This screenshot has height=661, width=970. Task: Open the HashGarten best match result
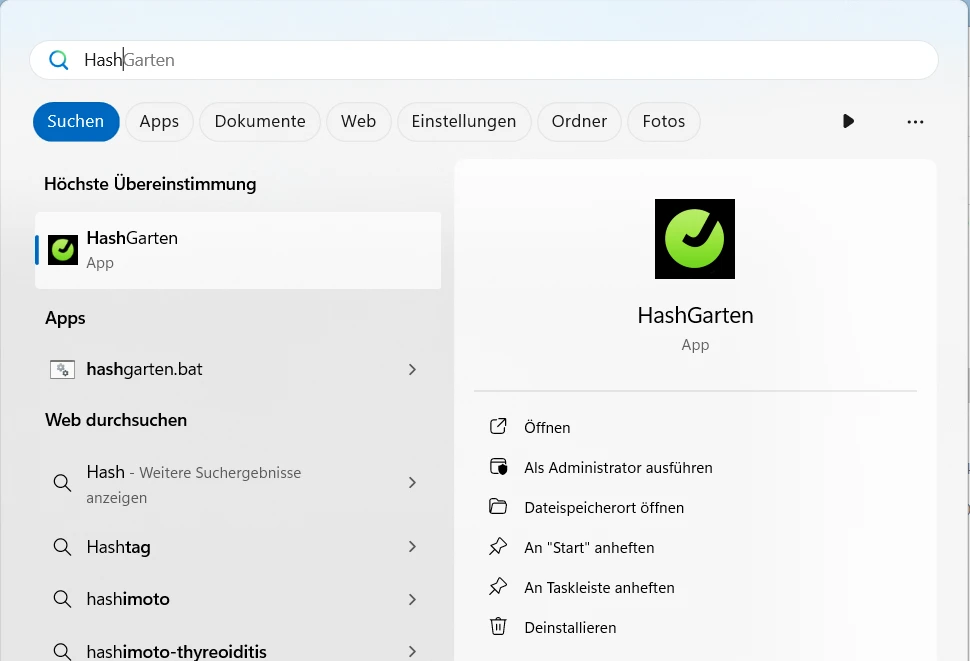(238, 250)
